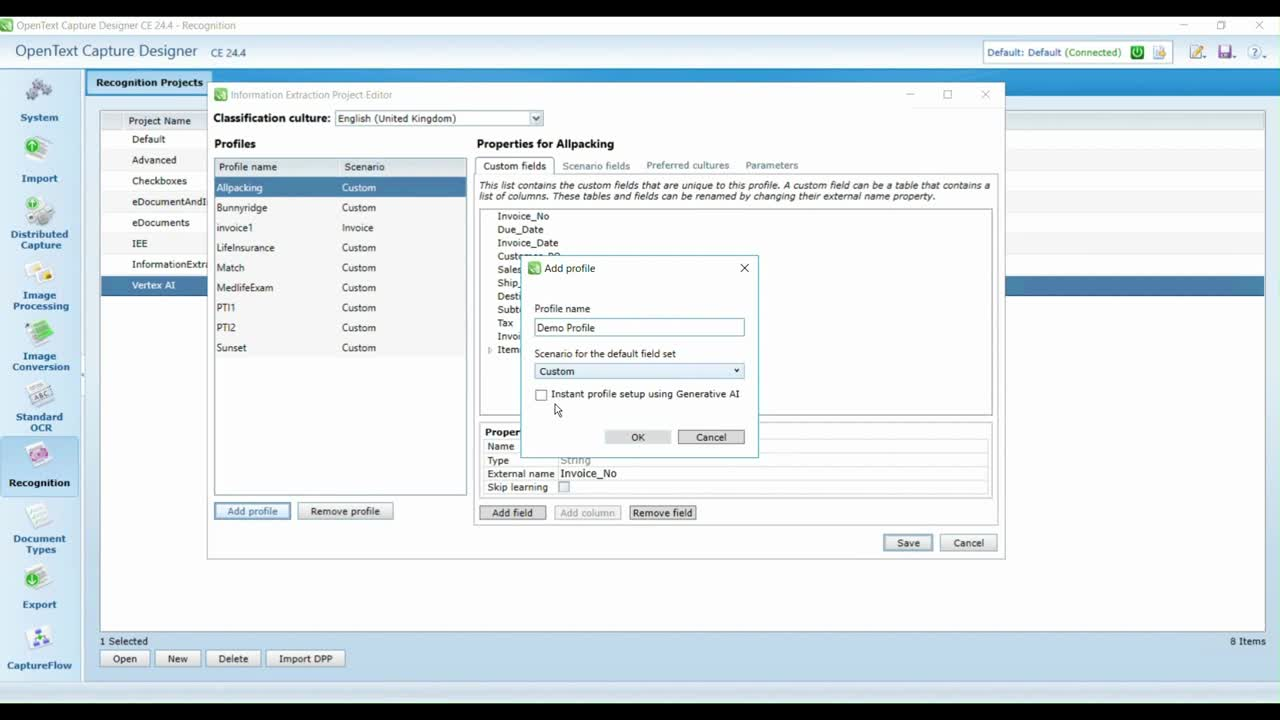Viewport: 1280px width, 720px height.
Task: Select the IEE project in list
Action: pyautogui.click(x=139, y=243)
